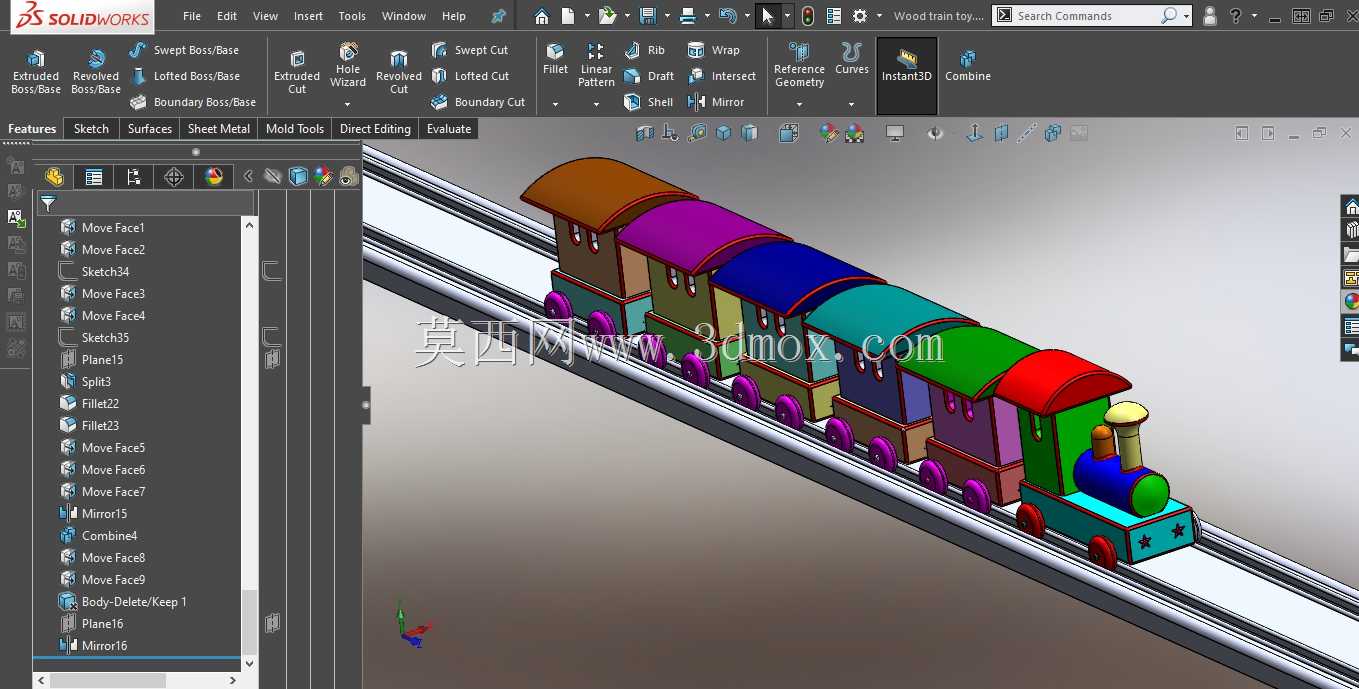Open the File menu
The image size is (1359, 689).
[x=192, y=16]
